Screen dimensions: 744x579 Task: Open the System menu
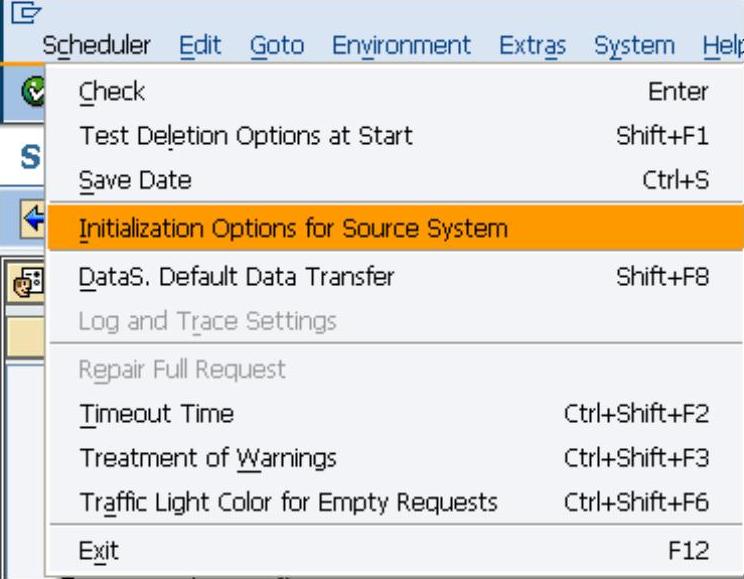coord(634,46)
